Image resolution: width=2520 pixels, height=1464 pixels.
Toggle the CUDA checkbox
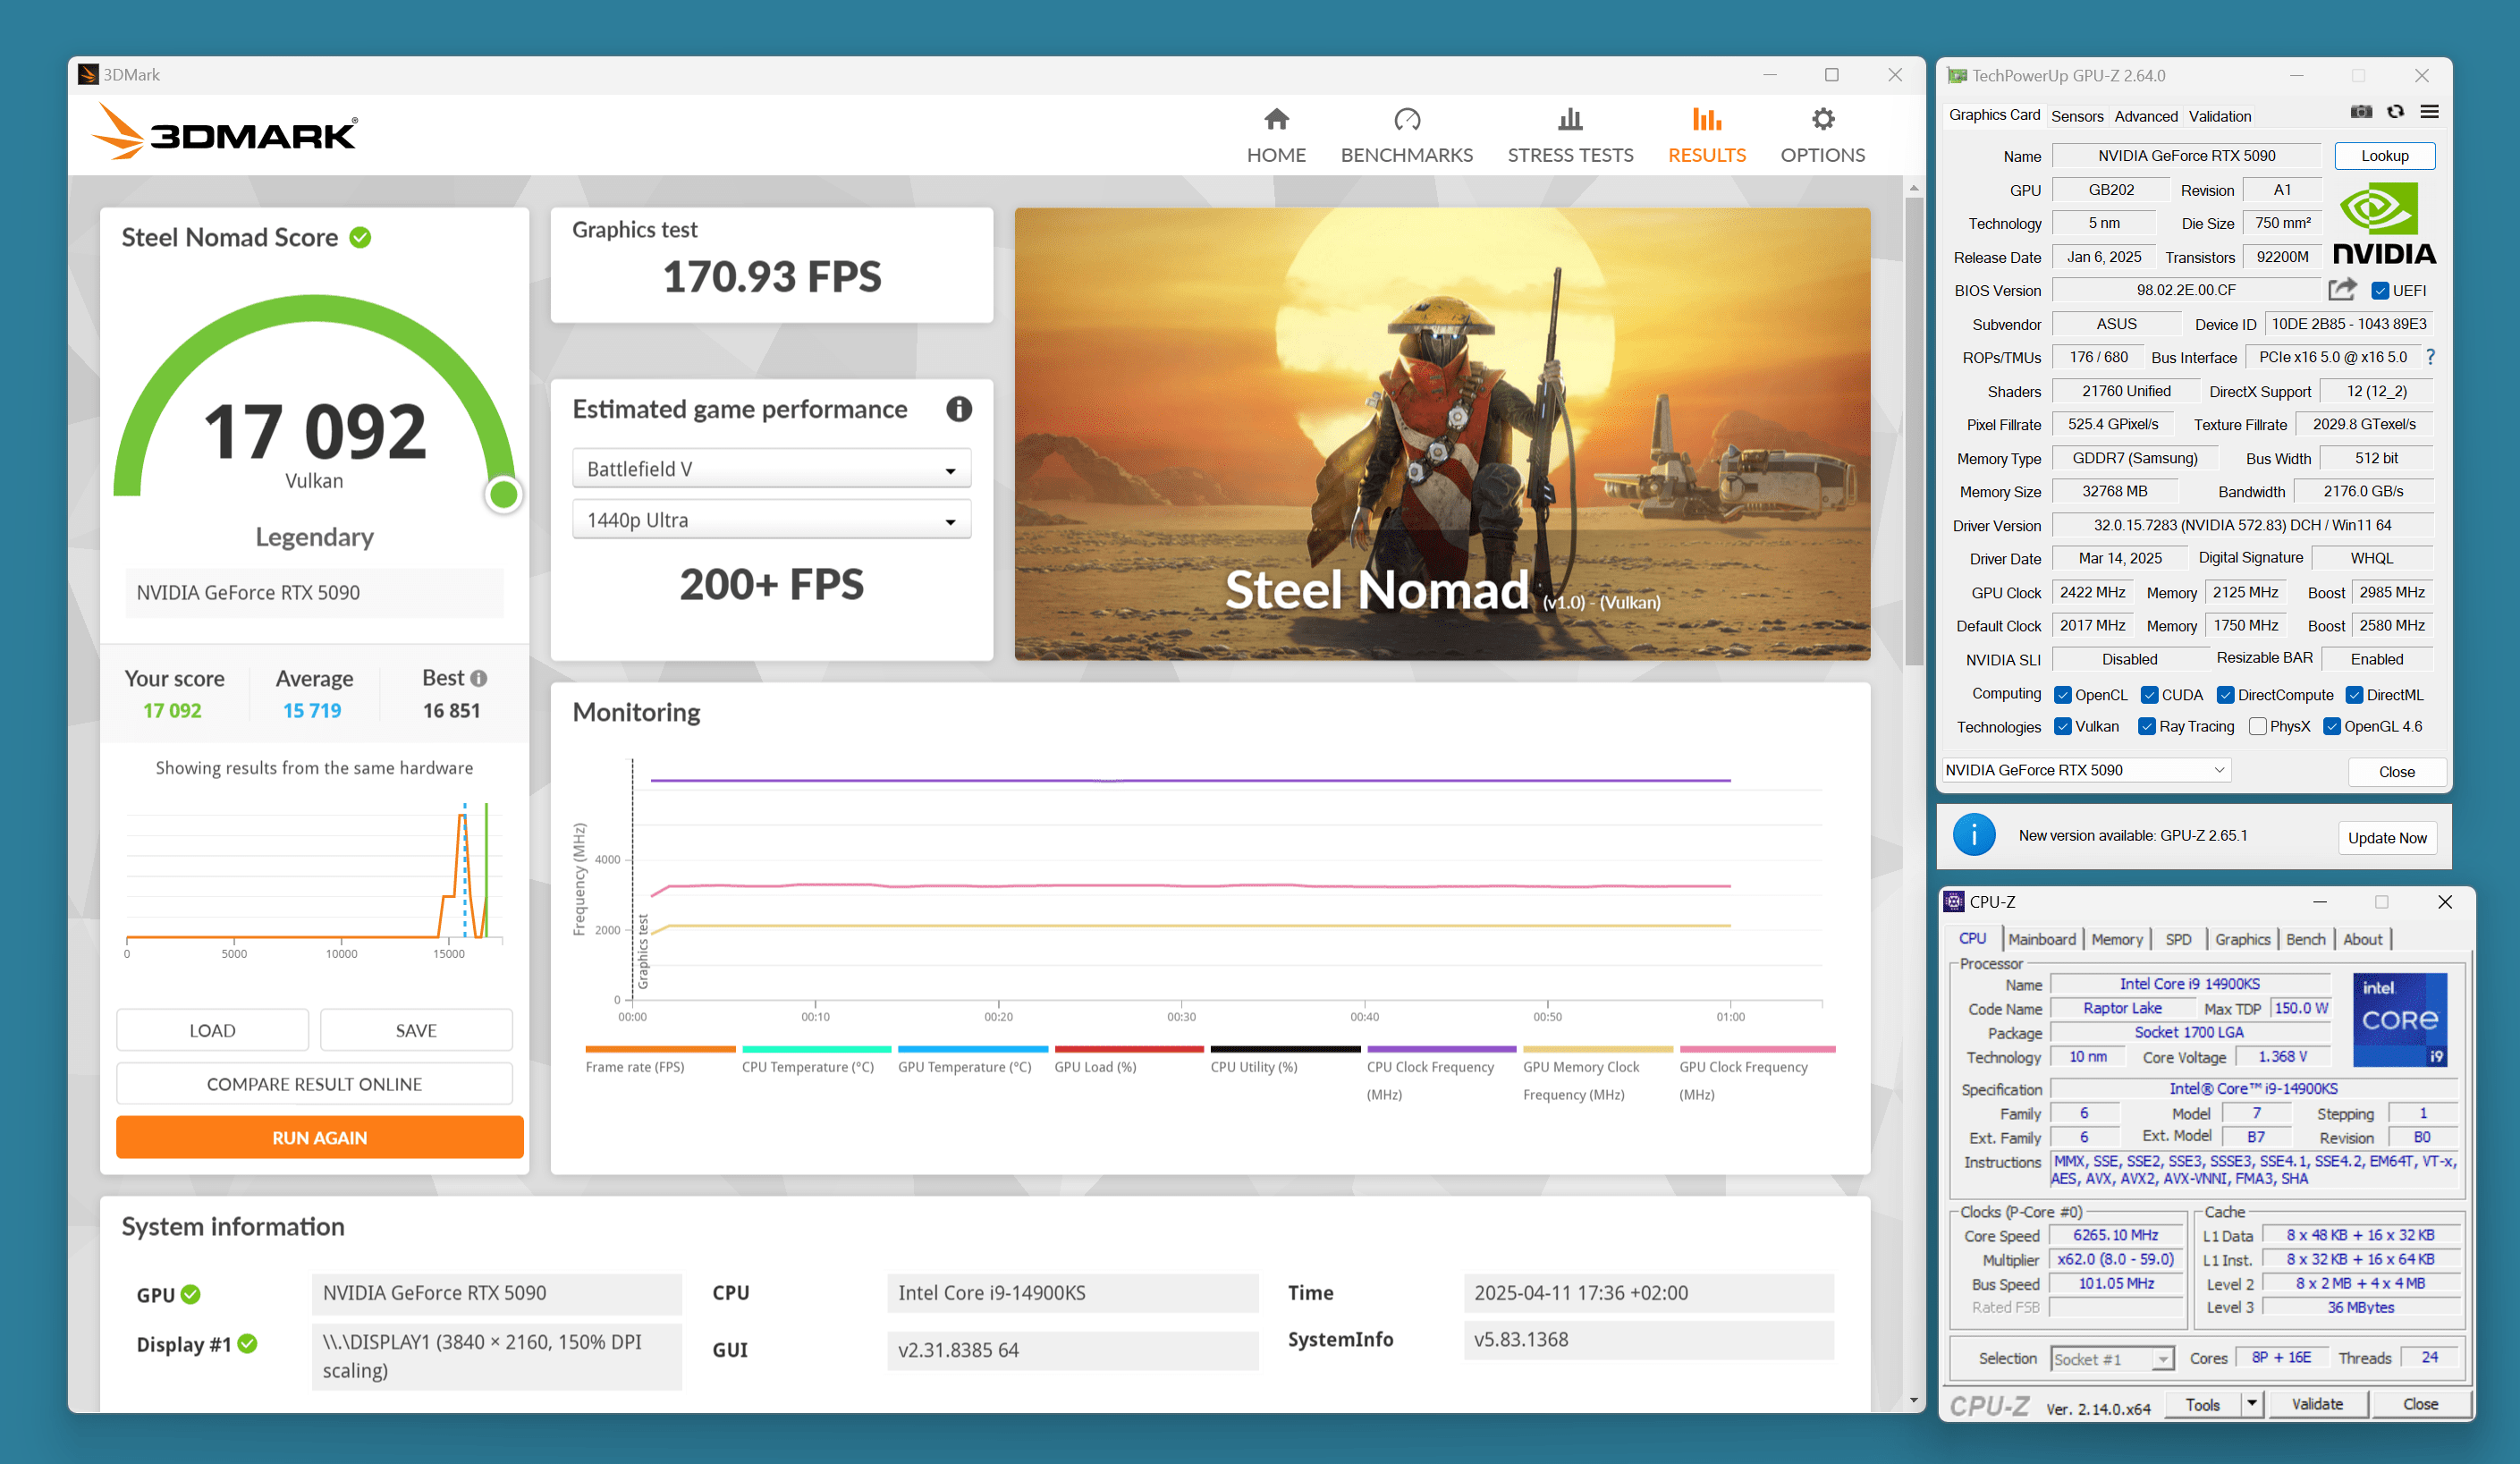pos(2149,695)
